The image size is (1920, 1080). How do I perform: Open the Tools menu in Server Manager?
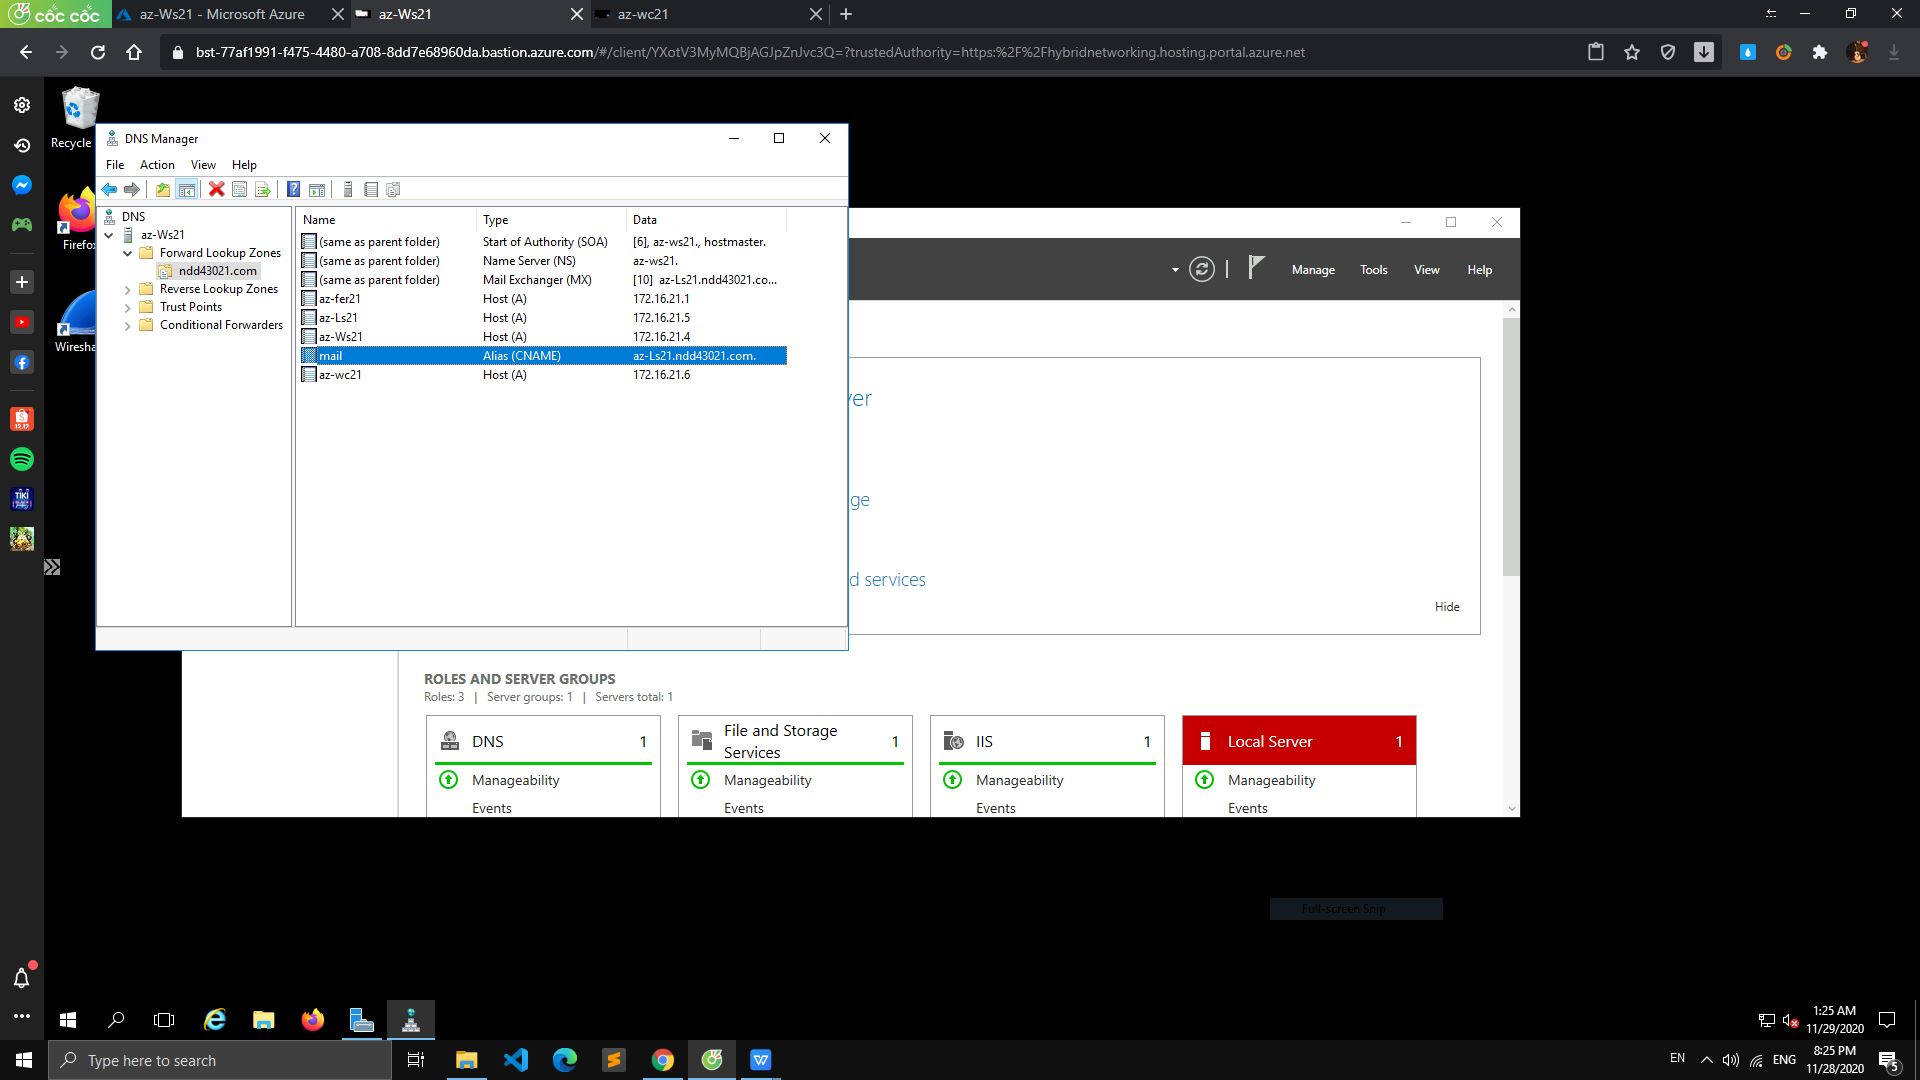[x=1373, y=269]
